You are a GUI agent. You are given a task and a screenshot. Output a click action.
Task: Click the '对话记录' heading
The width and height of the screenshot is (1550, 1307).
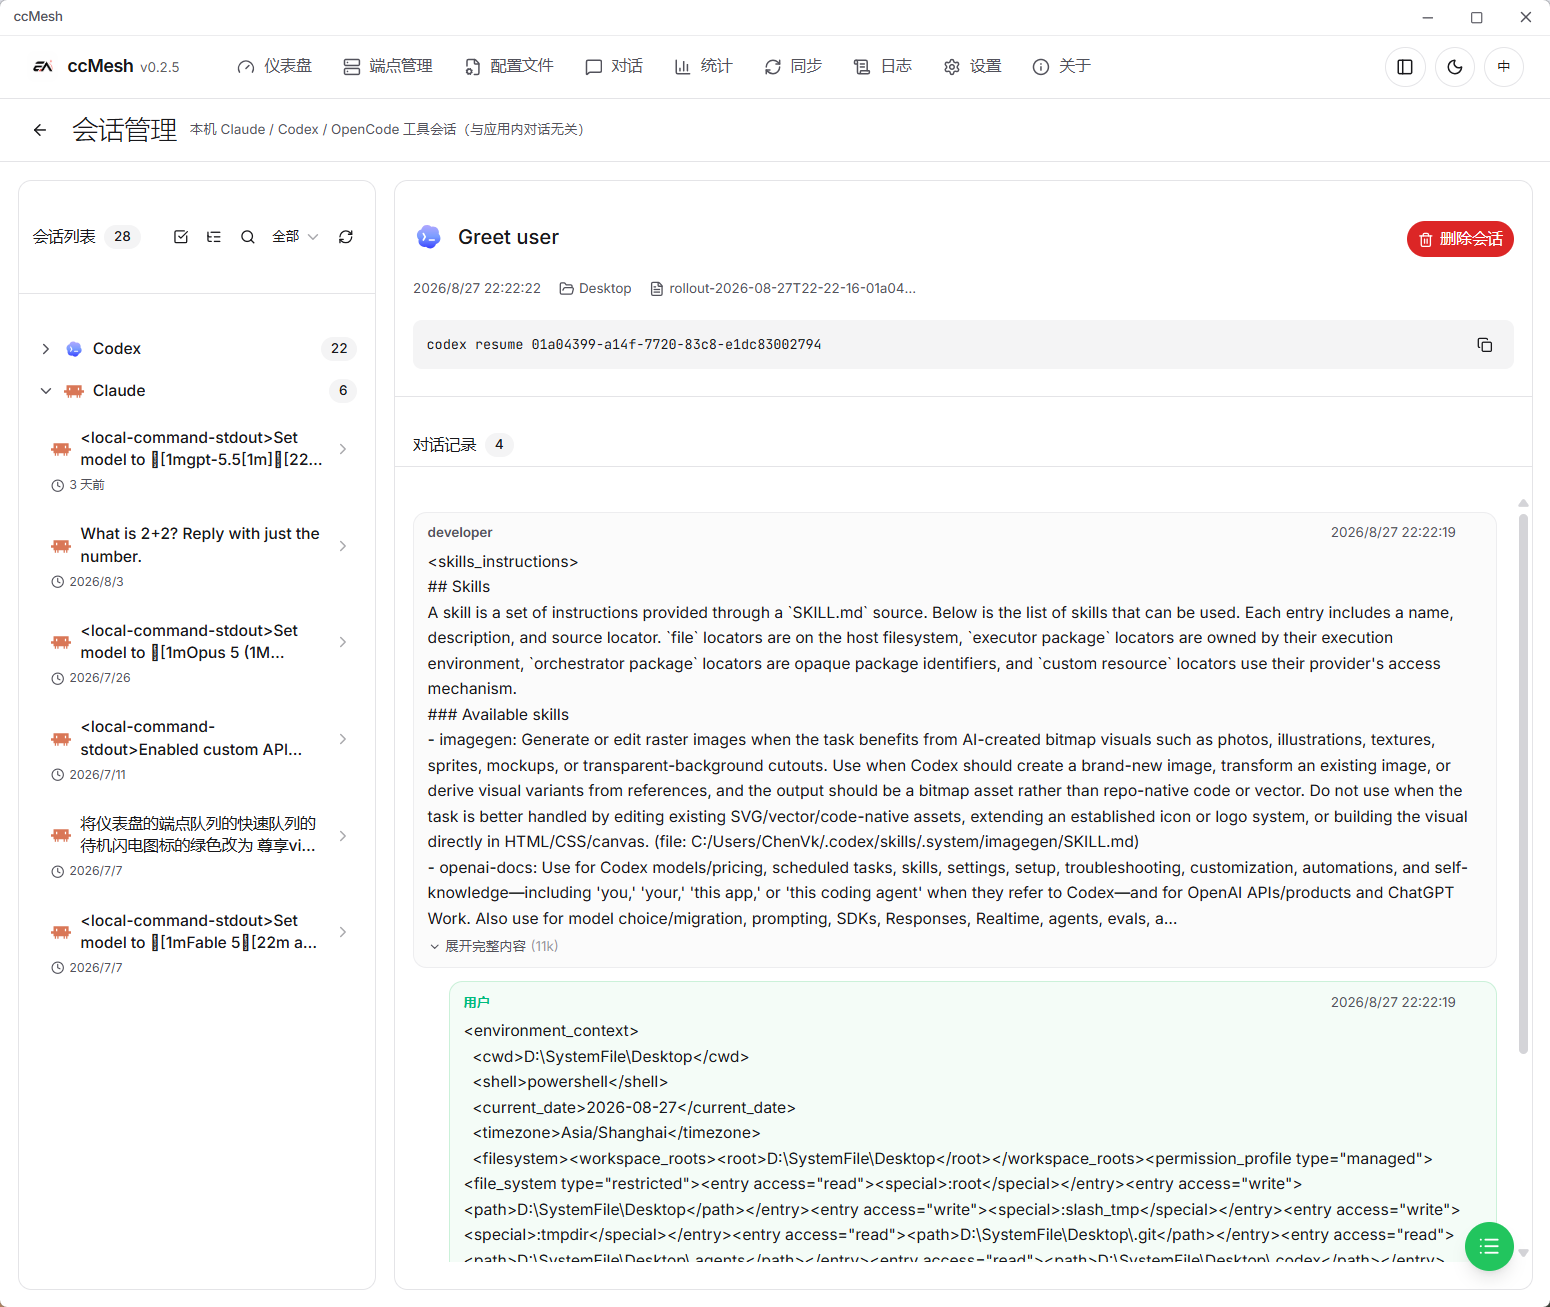coord(445,445)
